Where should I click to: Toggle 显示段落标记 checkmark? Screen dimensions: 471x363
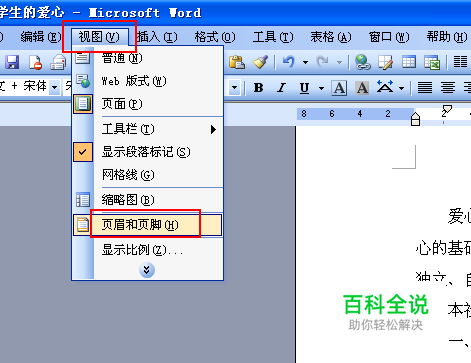pos(83,152)
